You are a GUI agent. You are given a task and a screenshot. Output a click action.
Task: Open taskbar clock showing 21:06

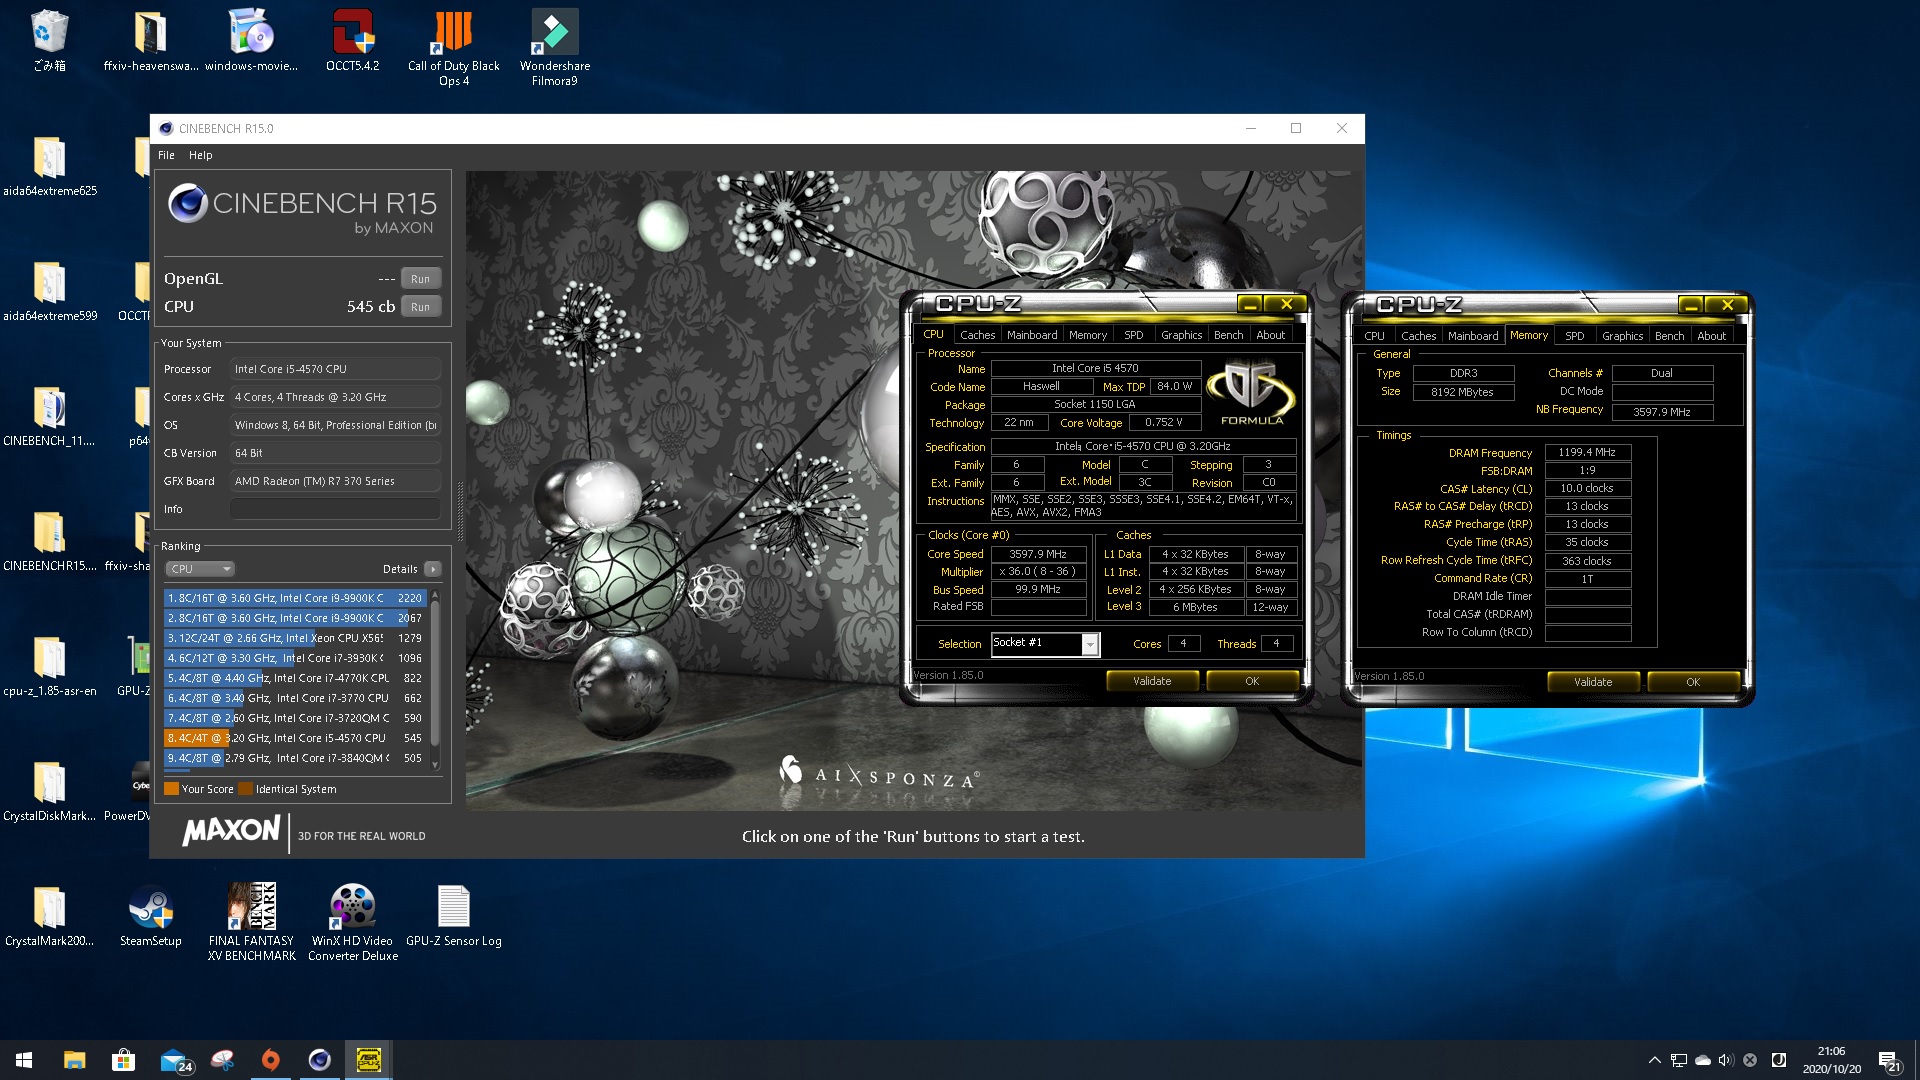1831,1060
